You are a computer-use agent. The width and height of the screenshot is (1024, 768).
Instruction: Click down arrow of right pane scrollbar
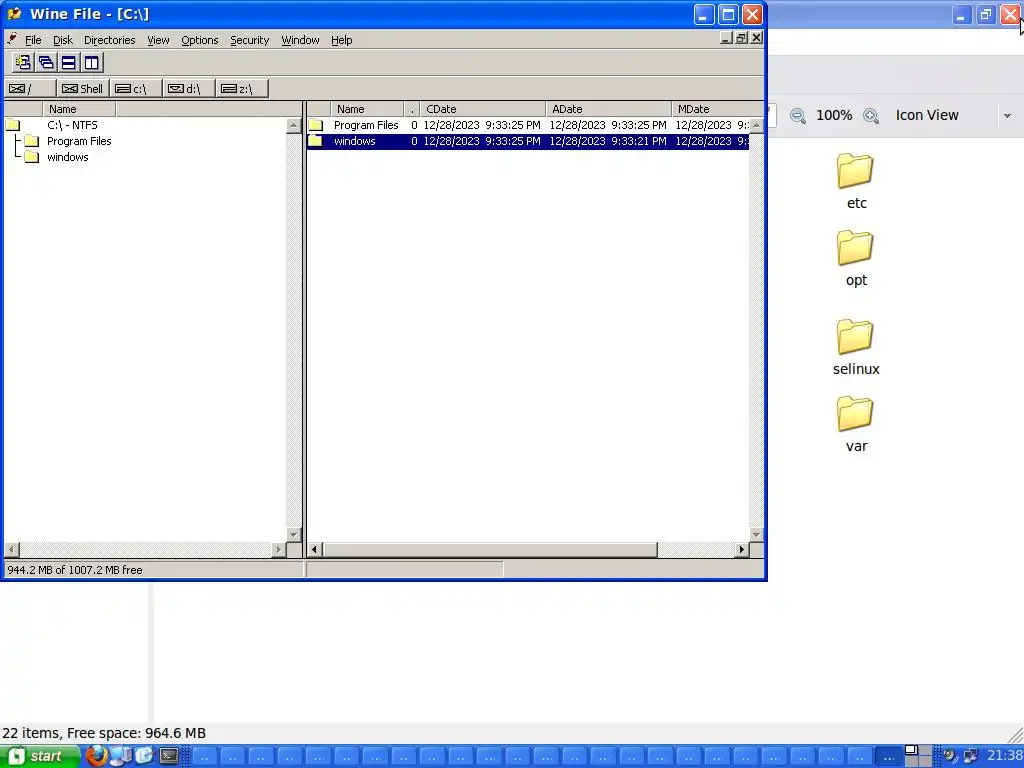pyautogui.click(x=756, y=534)
